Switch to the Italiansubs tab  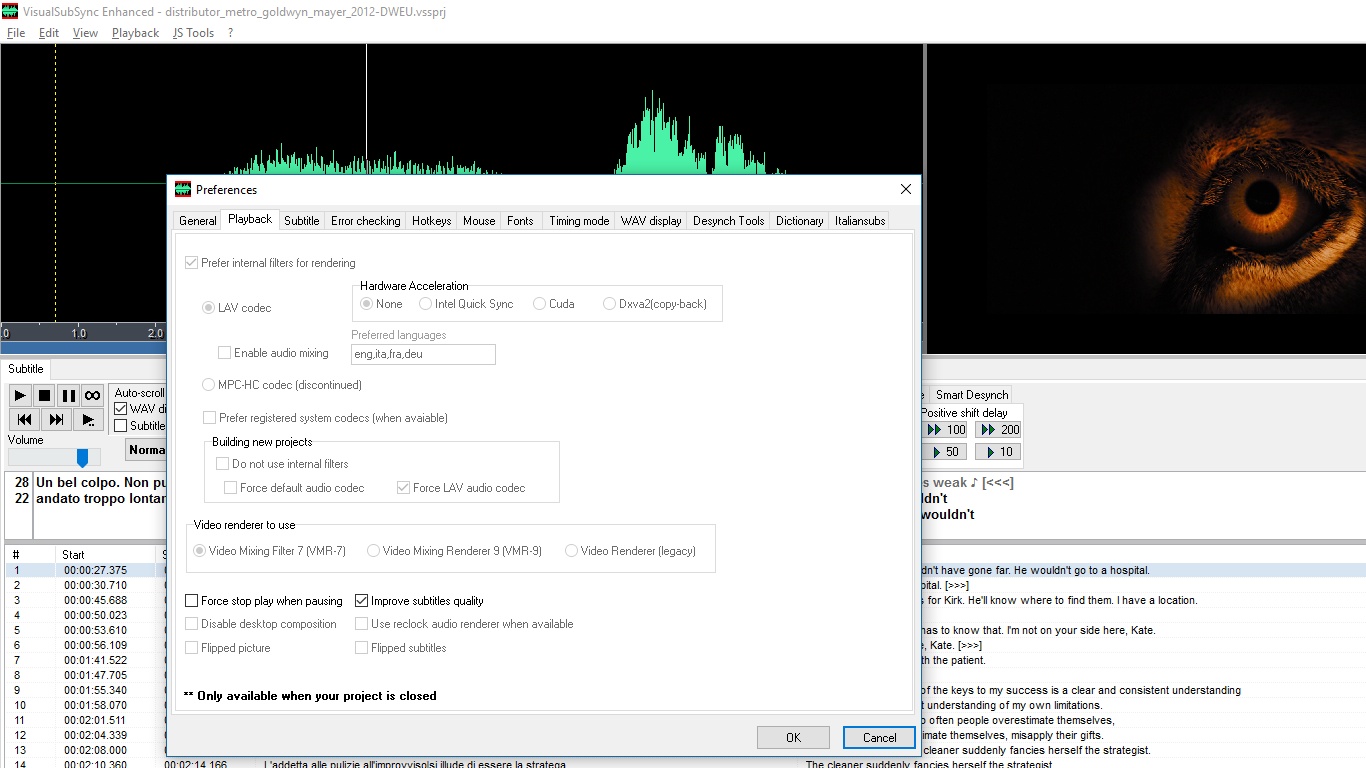pyautogui.click(x=861, y=221)
